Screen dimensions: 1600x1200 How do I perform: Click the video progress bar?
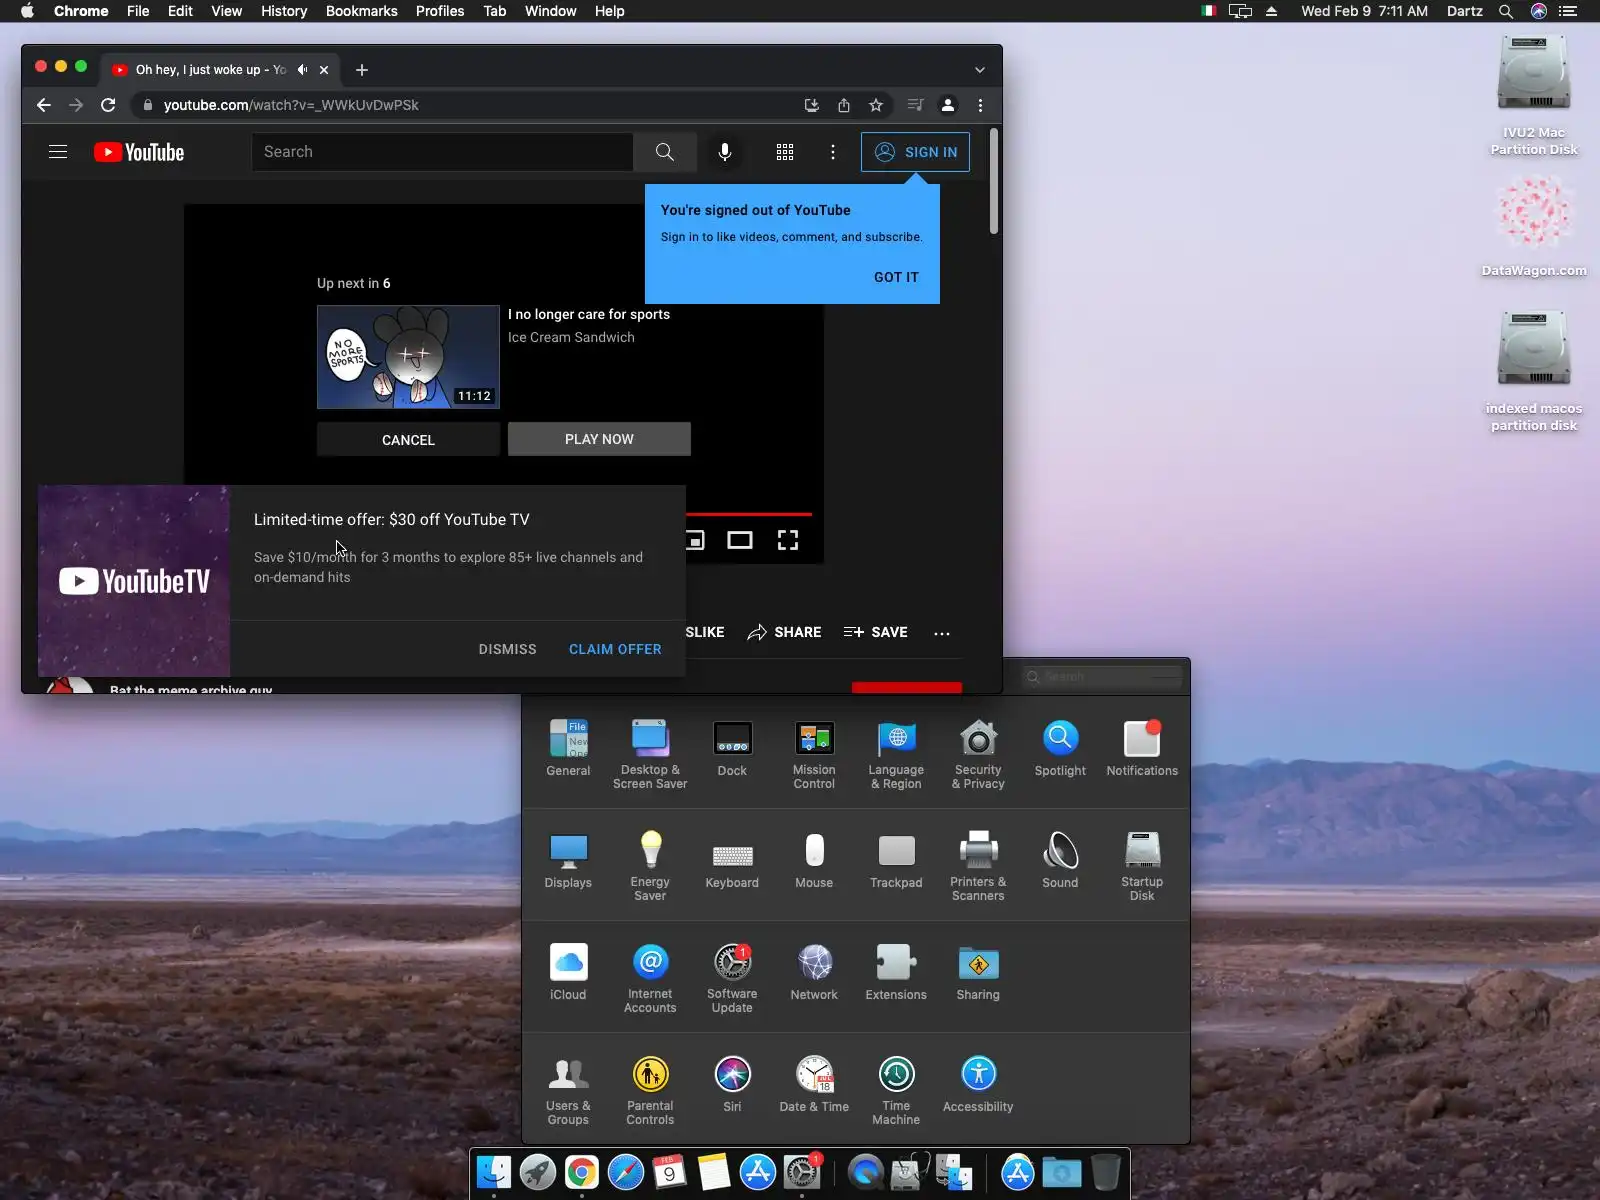pyautogui.click(x=749, y=514)
